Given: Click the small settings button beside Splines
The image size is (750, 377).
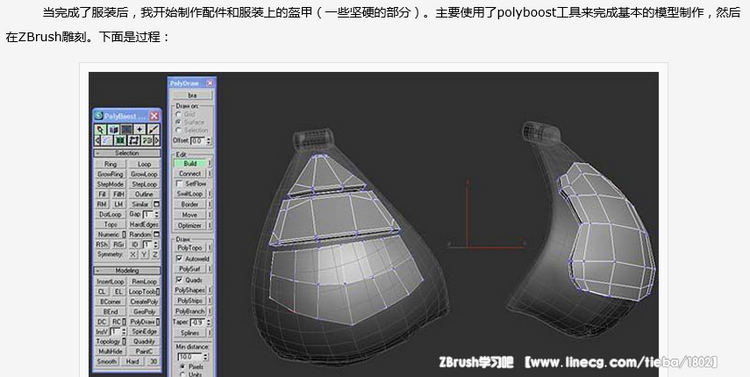Looking at the screenshot, I should (x=210, y=333).
